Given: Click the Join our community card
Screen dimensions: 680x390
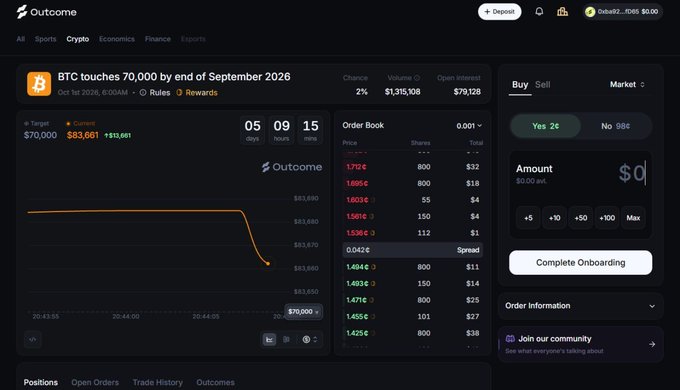Looking at the screenshot, I should 580,344.
